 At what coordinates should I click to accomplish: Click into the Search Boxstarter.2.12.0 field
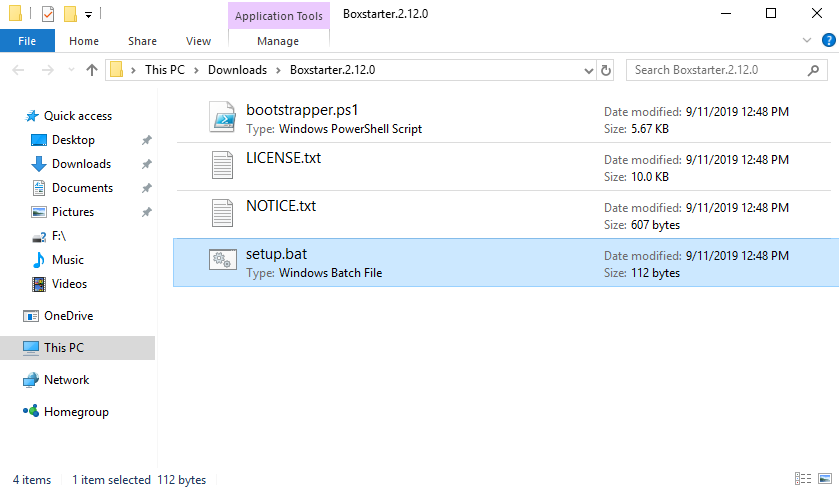click(x=719, y=70)
